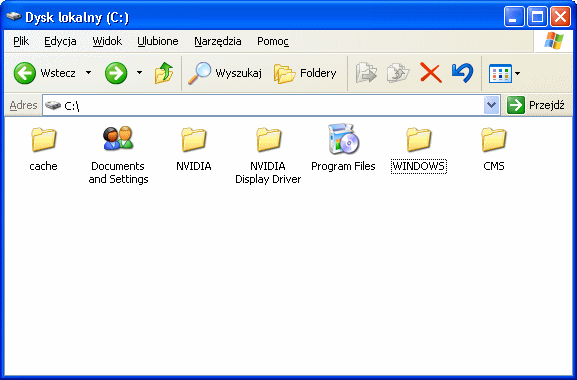577x380 pixels.
Task: Open the Pomoc menu
Action: 273,41
